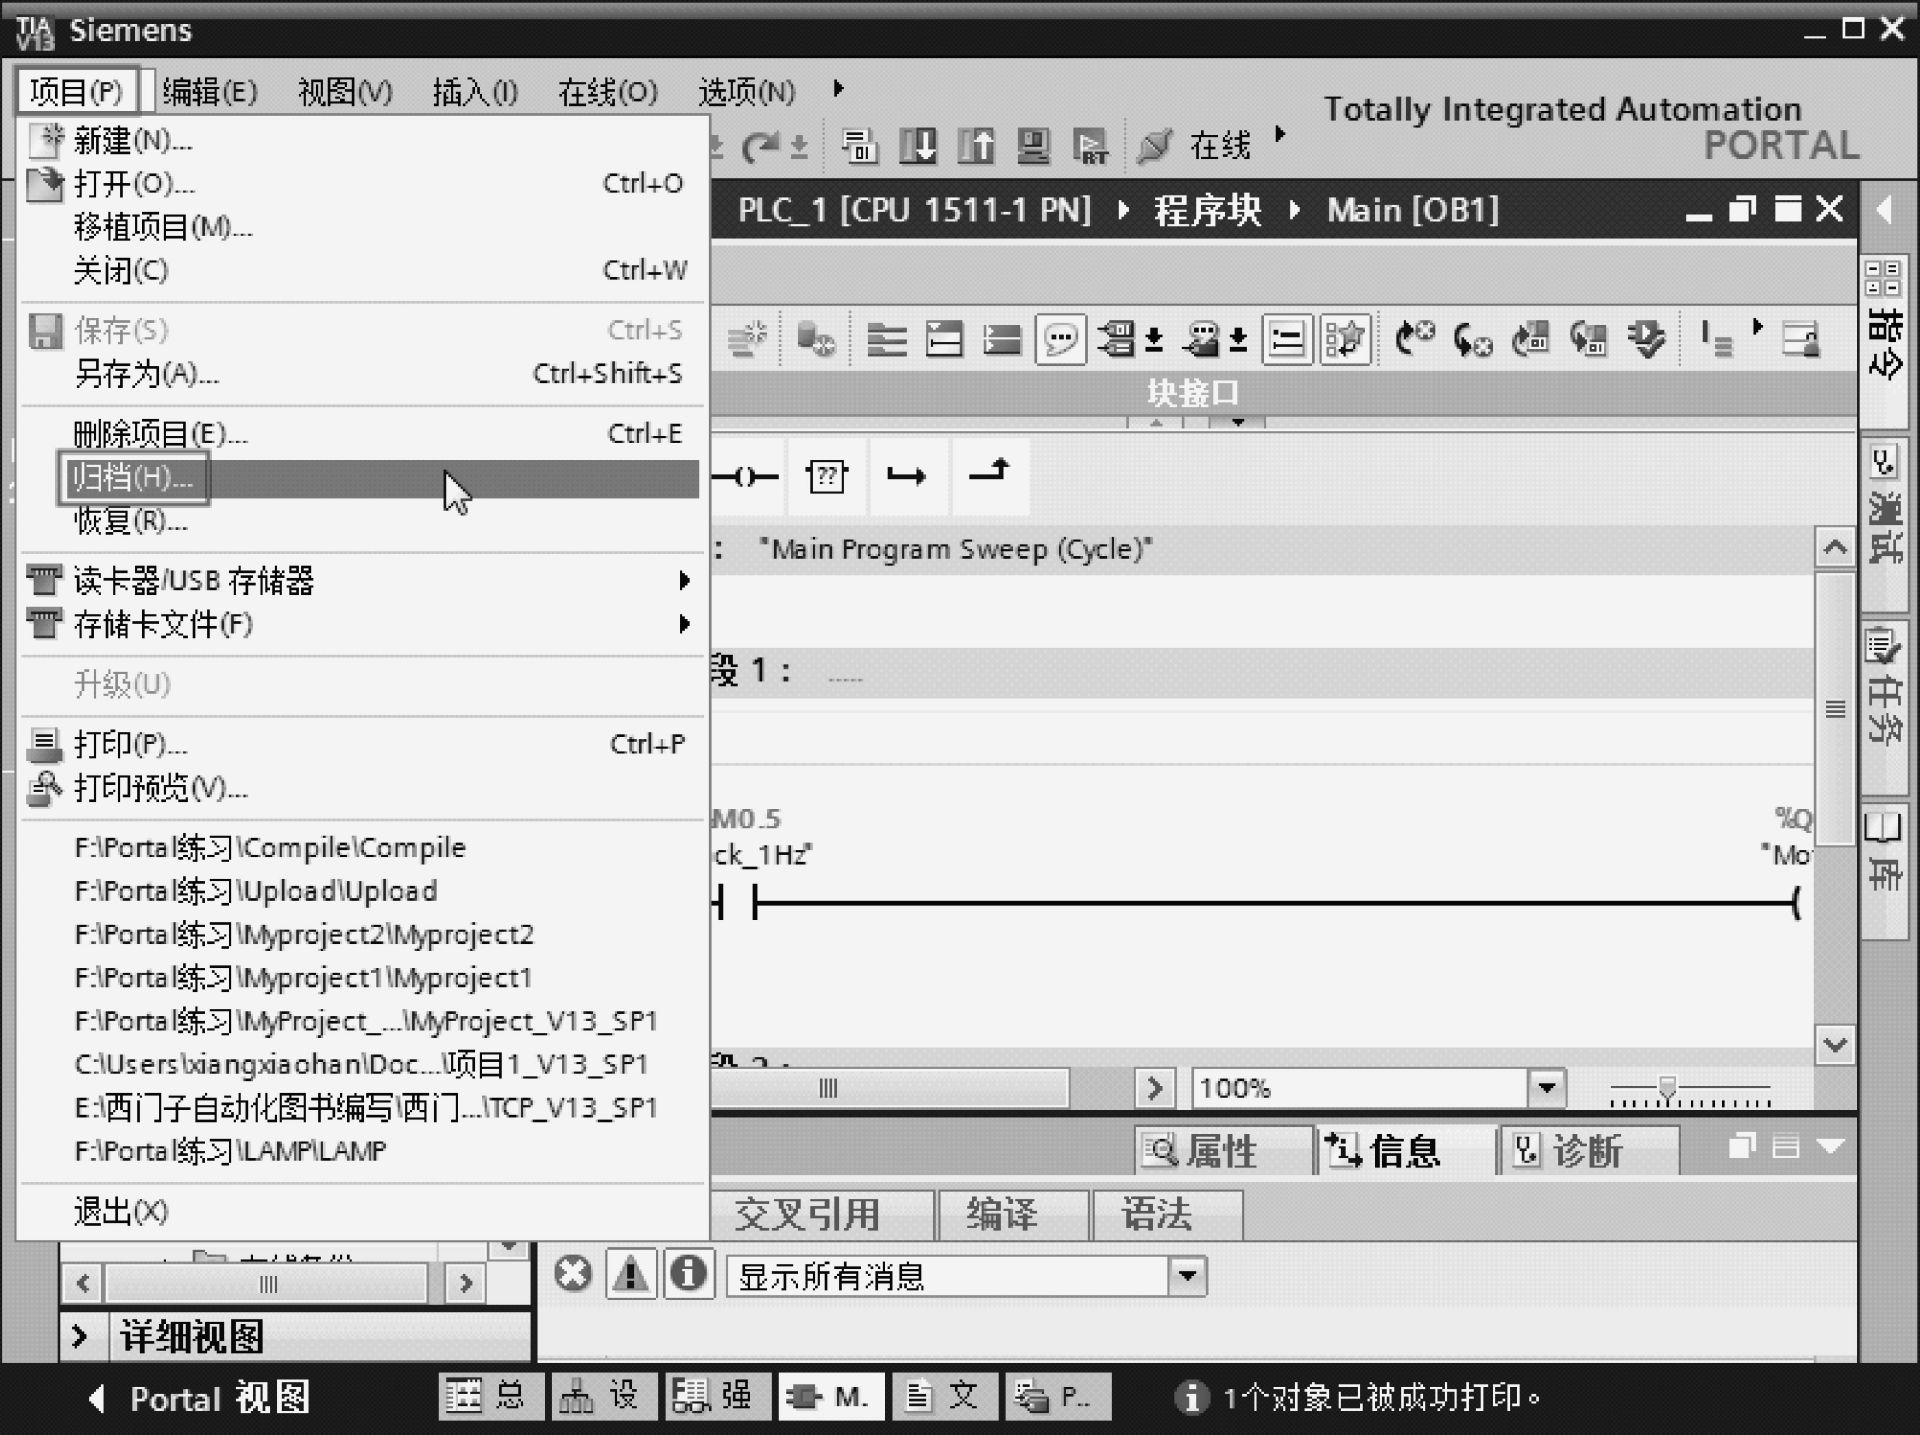The height and width of the screenshot is (1435, 1920).
Task: Click the go online plug icon
Action: point(1154,146)
